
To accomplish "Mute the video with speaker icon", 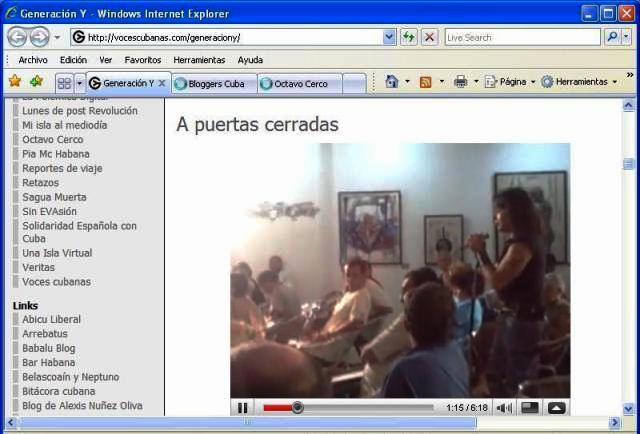I will [x=504, y=407].
